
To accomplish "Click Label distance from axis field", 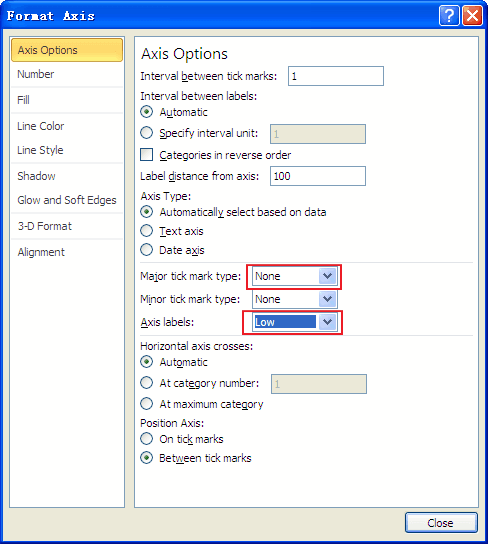I will coord(318,176).
